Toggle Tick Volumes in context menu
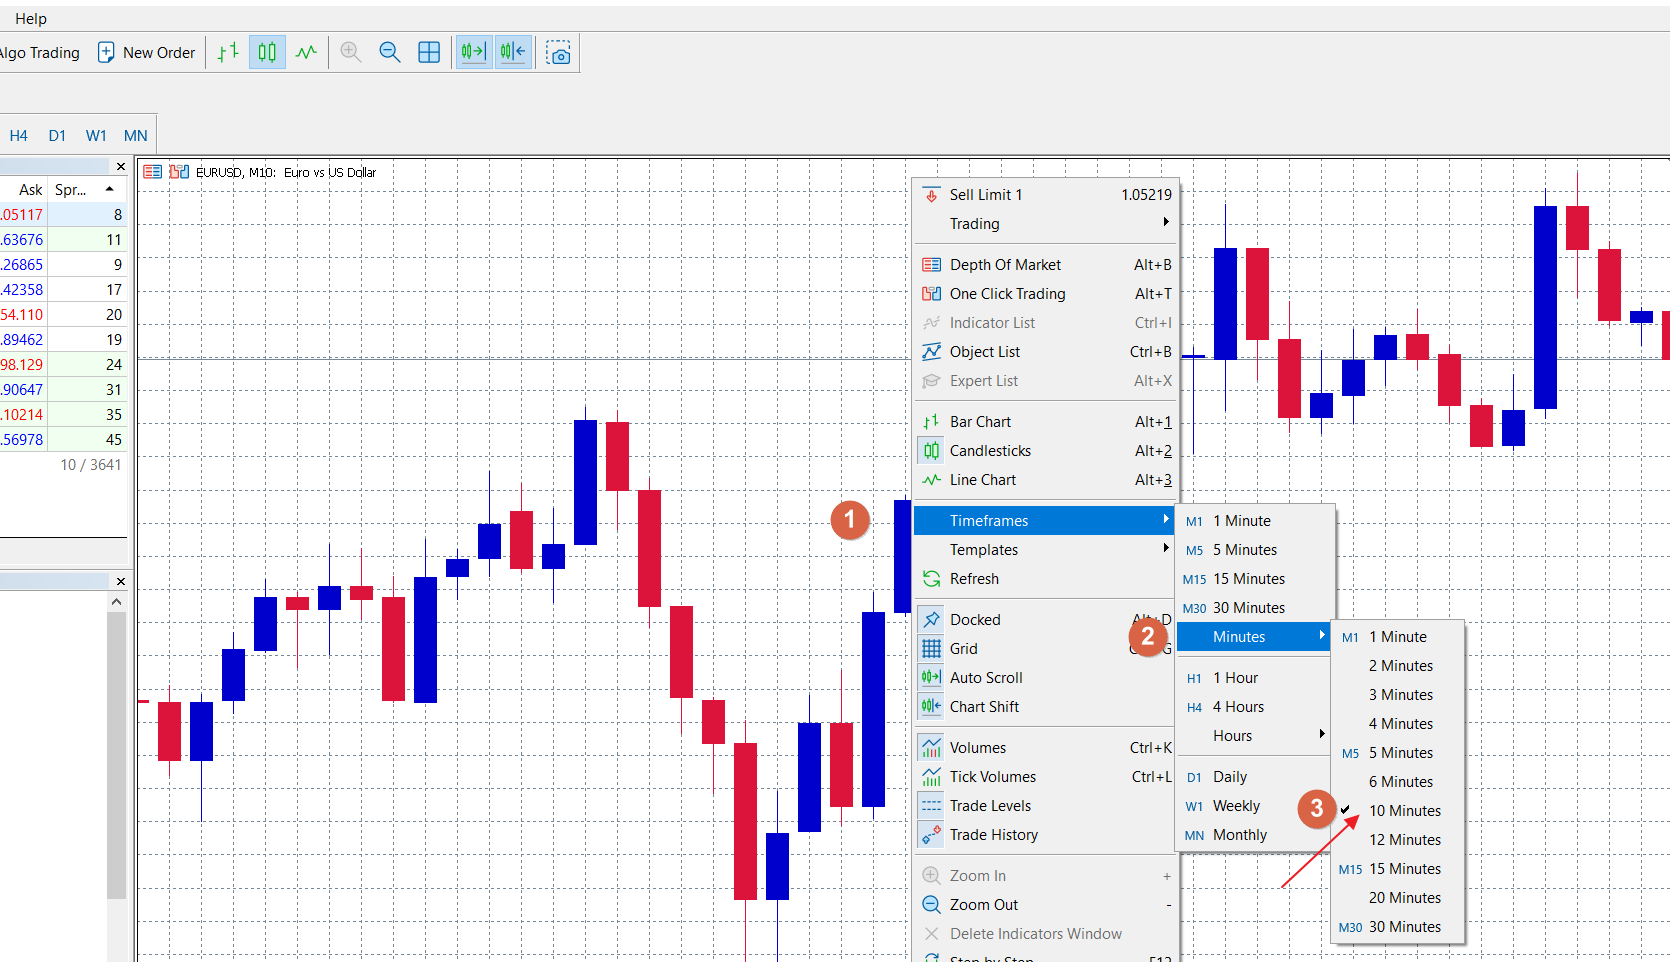This screenshot has width=1670, height=962. (1046, 777)
